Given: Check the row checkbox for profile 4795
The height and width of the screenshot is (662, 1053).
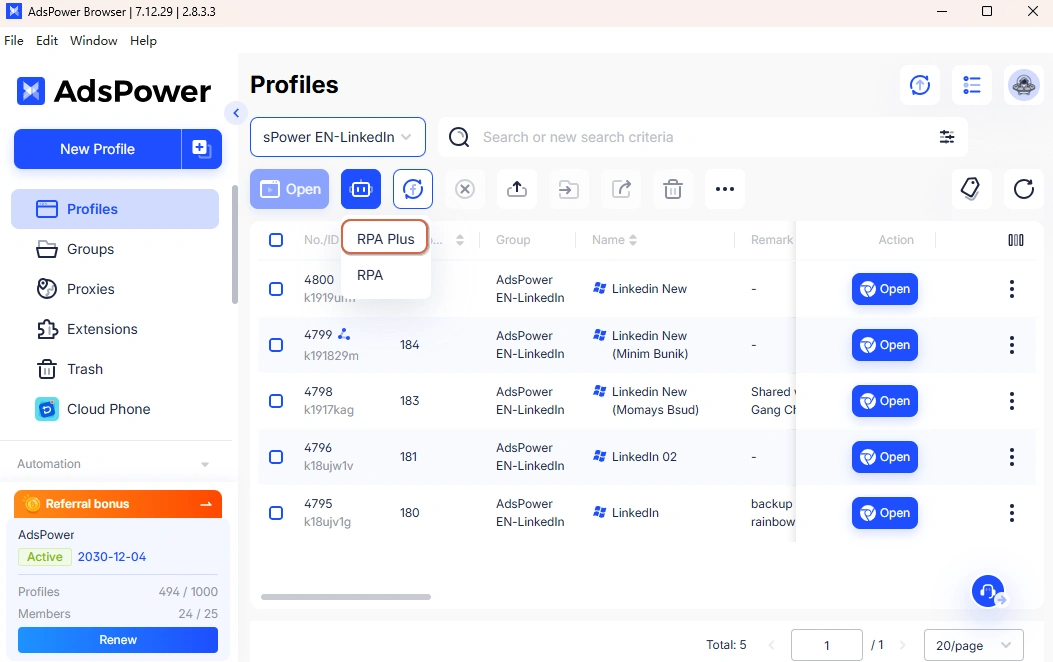Looking at the screenshot, I should click(x=275, y=512).
